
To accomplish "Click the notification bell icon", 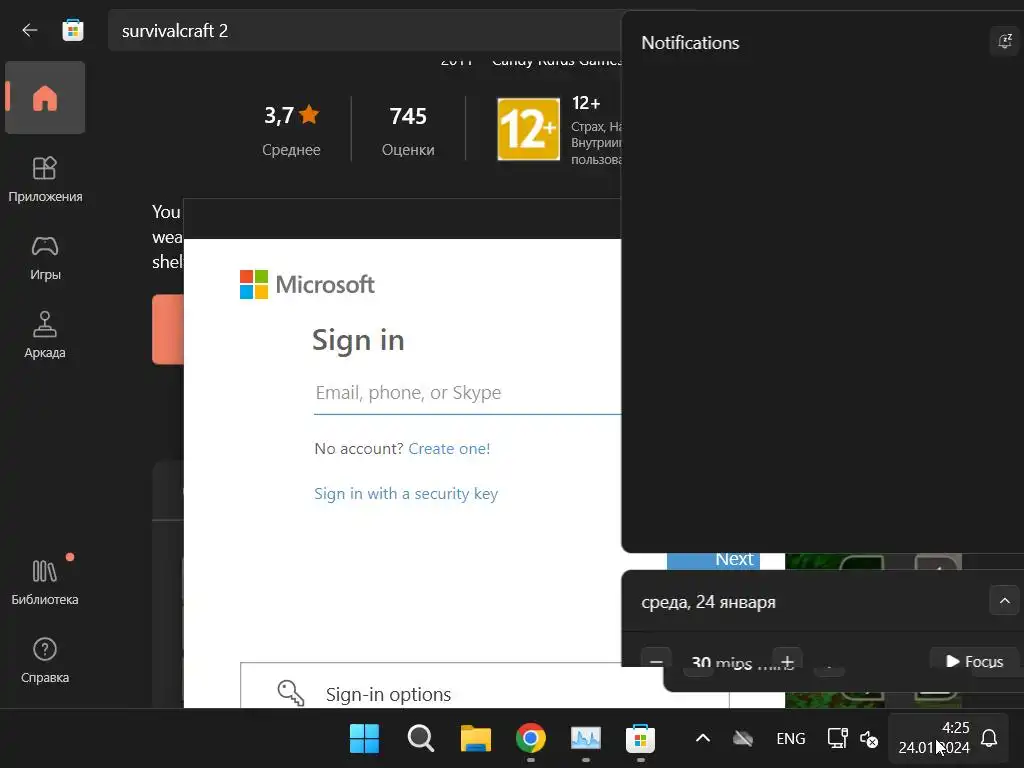I will tap(989, 739).
